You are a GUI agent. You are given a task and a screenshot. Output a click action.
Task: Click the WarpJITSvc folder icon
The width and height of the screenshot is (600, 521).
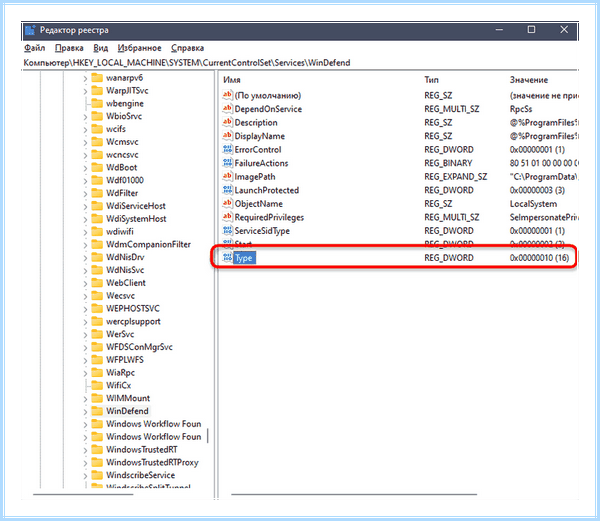click(x=97, y=90)
